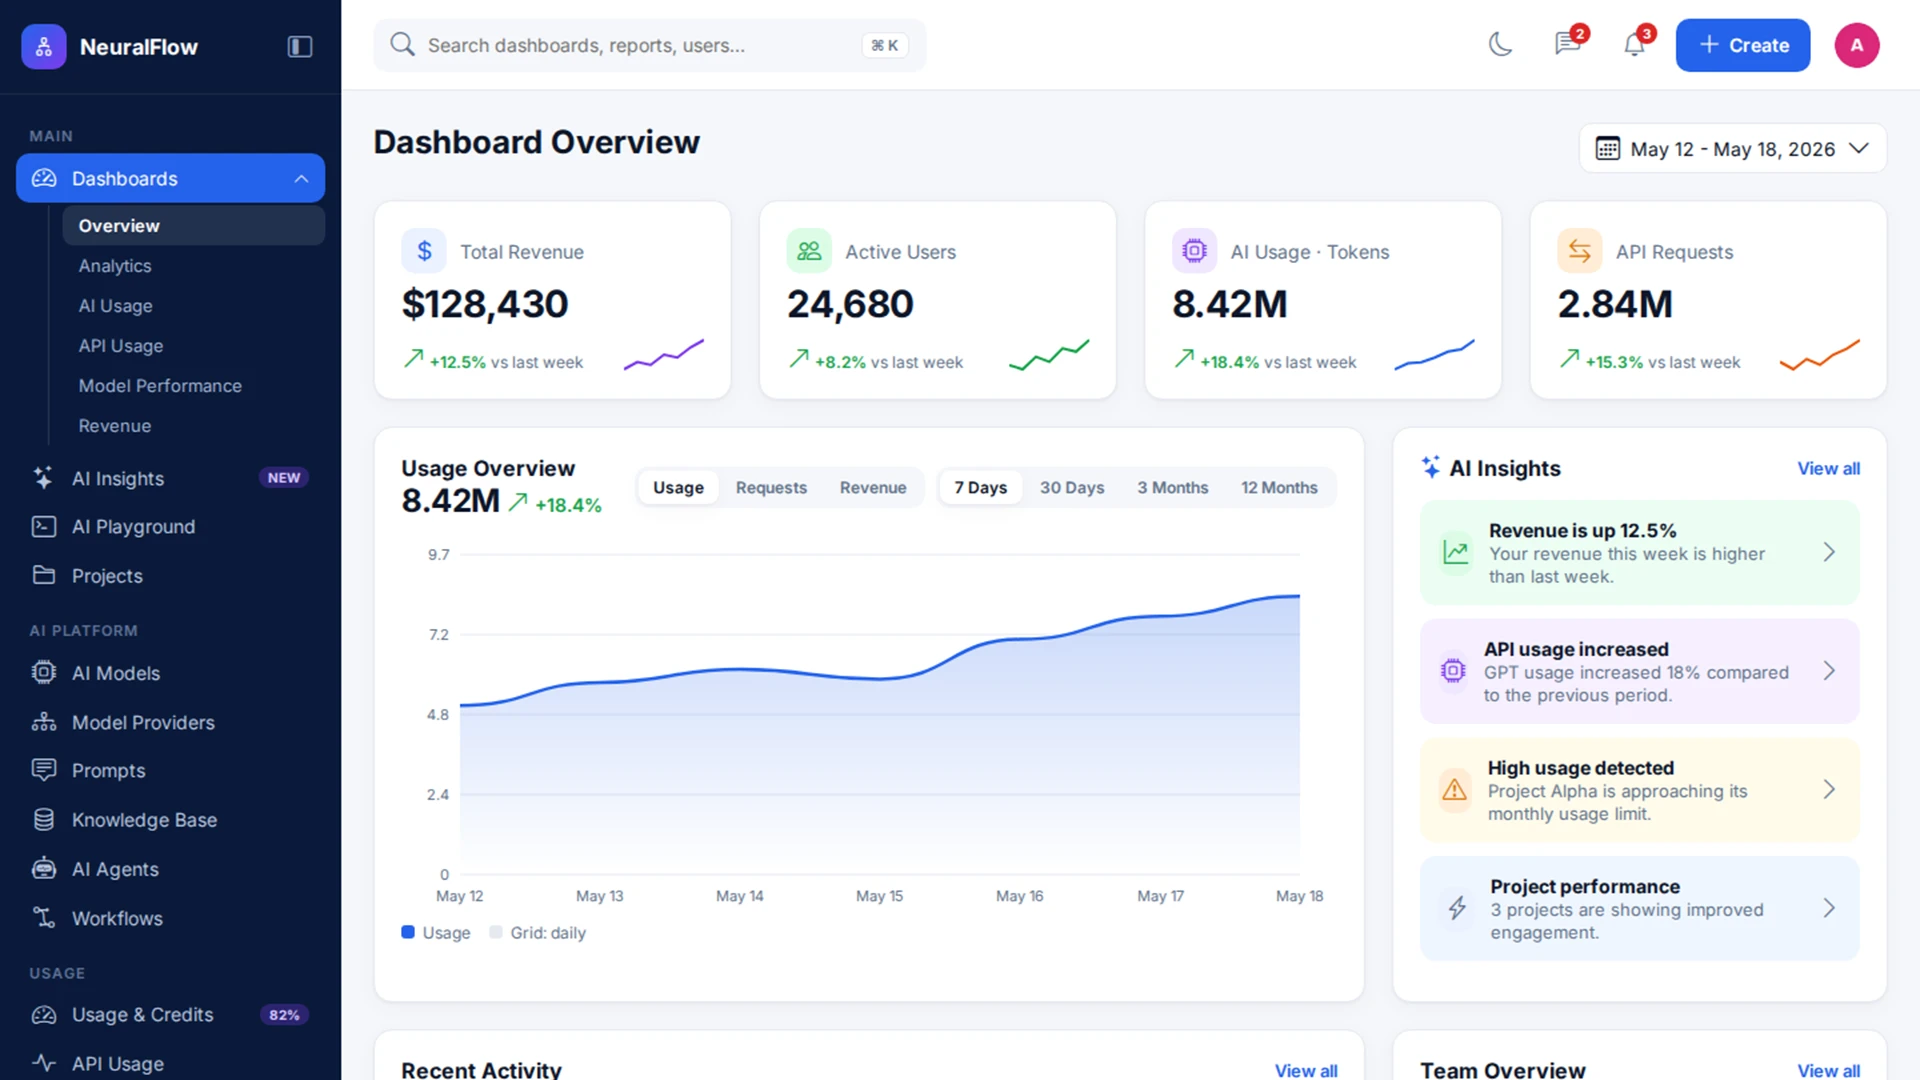Click View all in Team Overview

pos(1828,1070)
